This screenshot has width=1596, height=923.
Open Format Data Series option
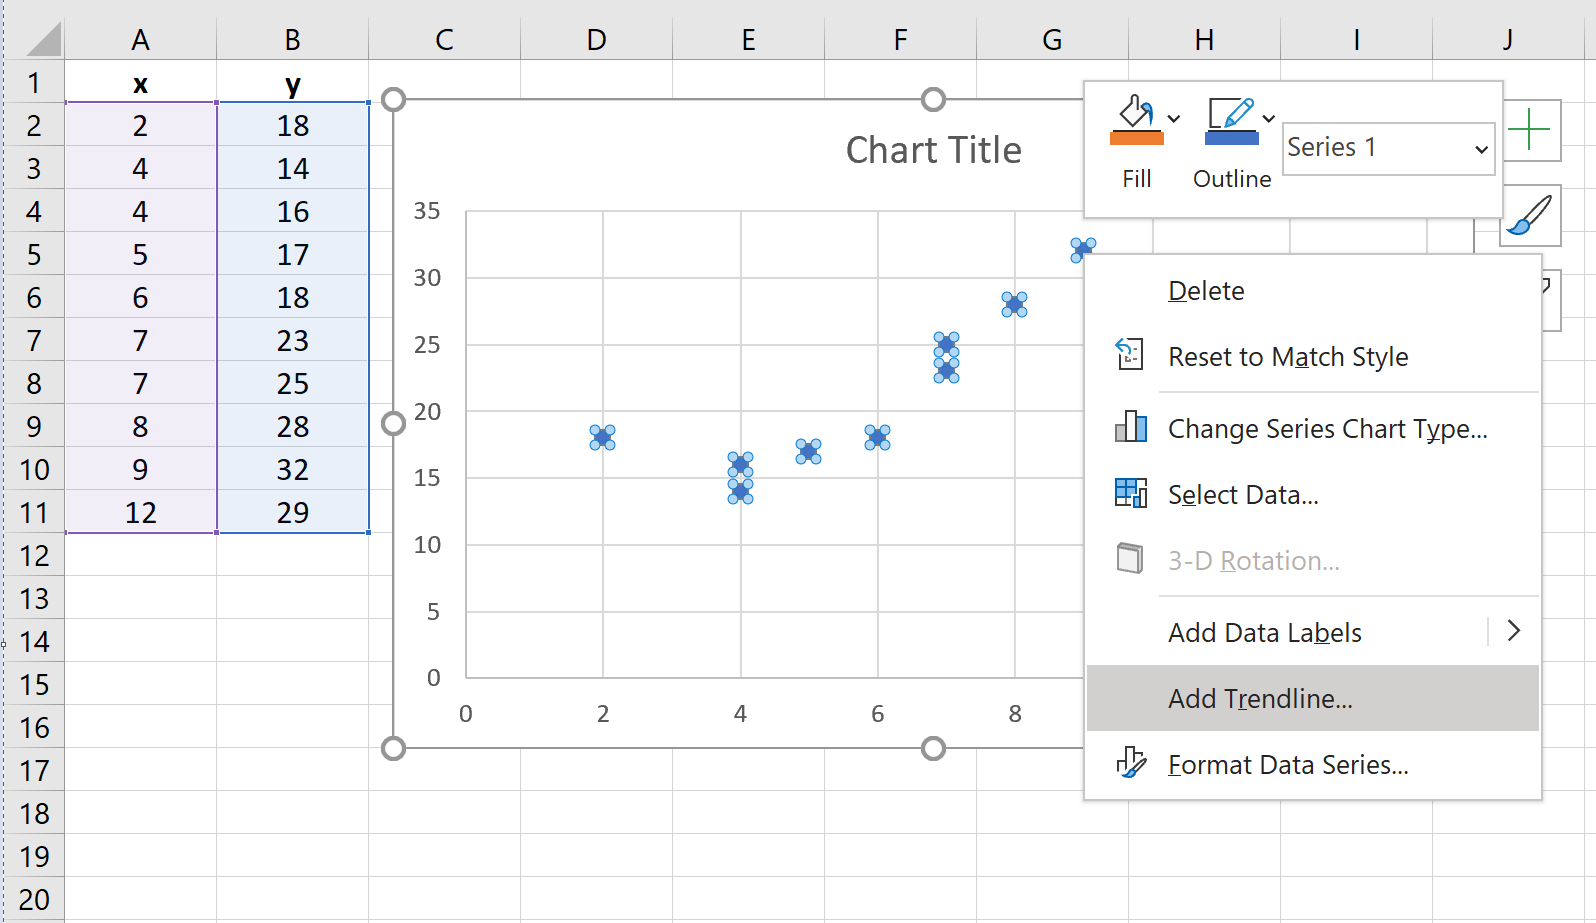click(1288, 765)
